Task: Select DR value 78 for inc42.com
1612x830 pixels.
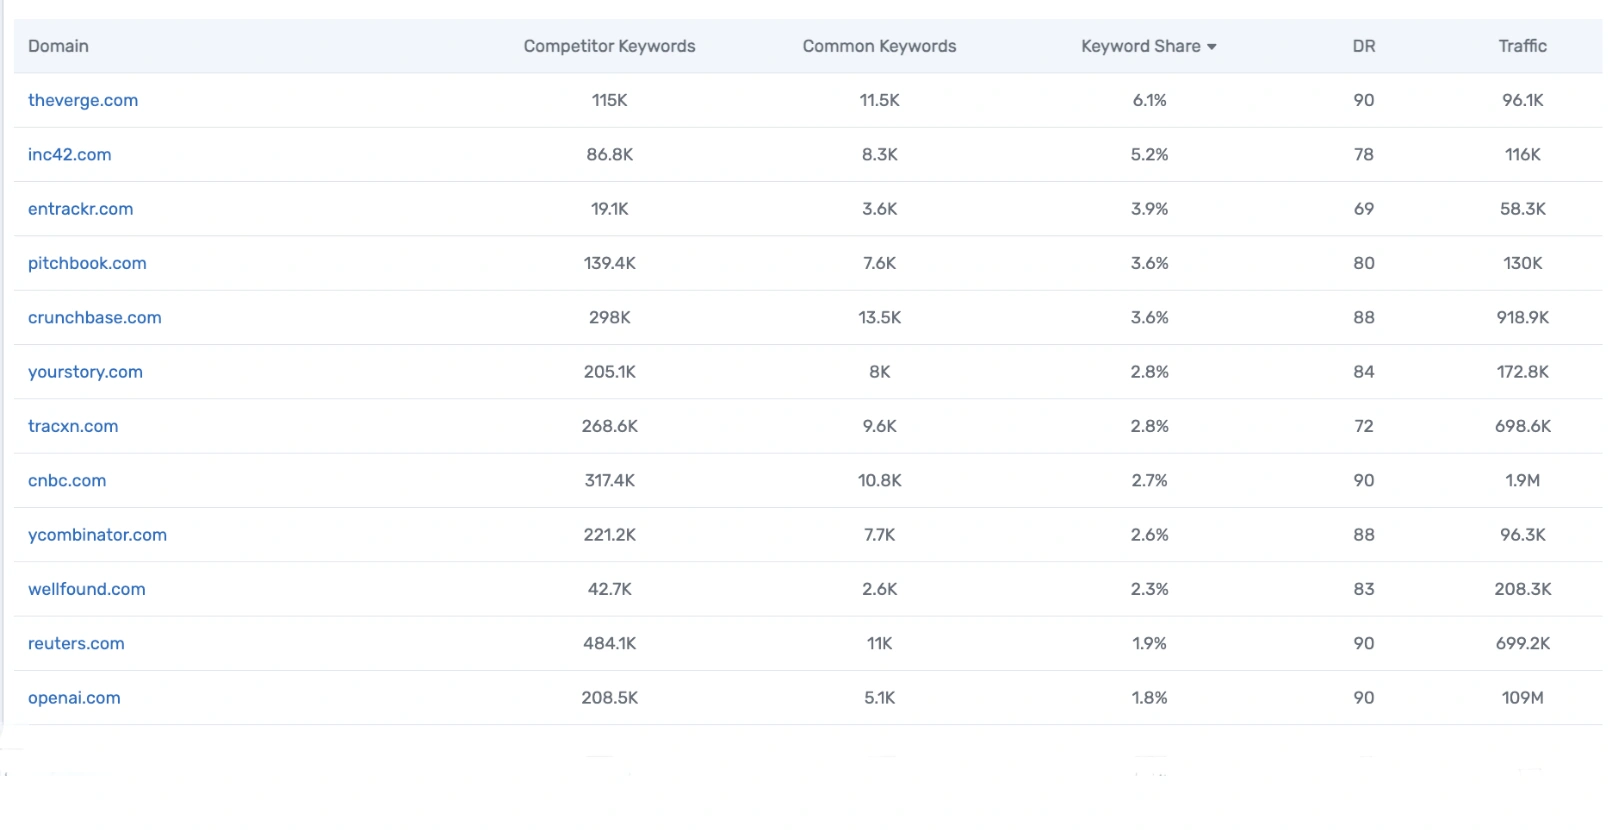Action: [x=1363, y=154]
